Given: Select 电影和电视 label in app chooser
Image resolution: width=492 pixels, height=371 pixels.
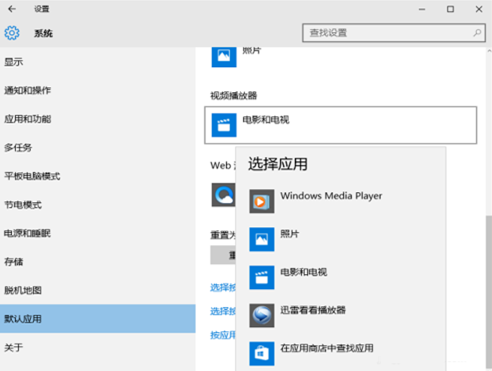Looking at the screenshot, I should pyautogui.click(x=304, y=272).
